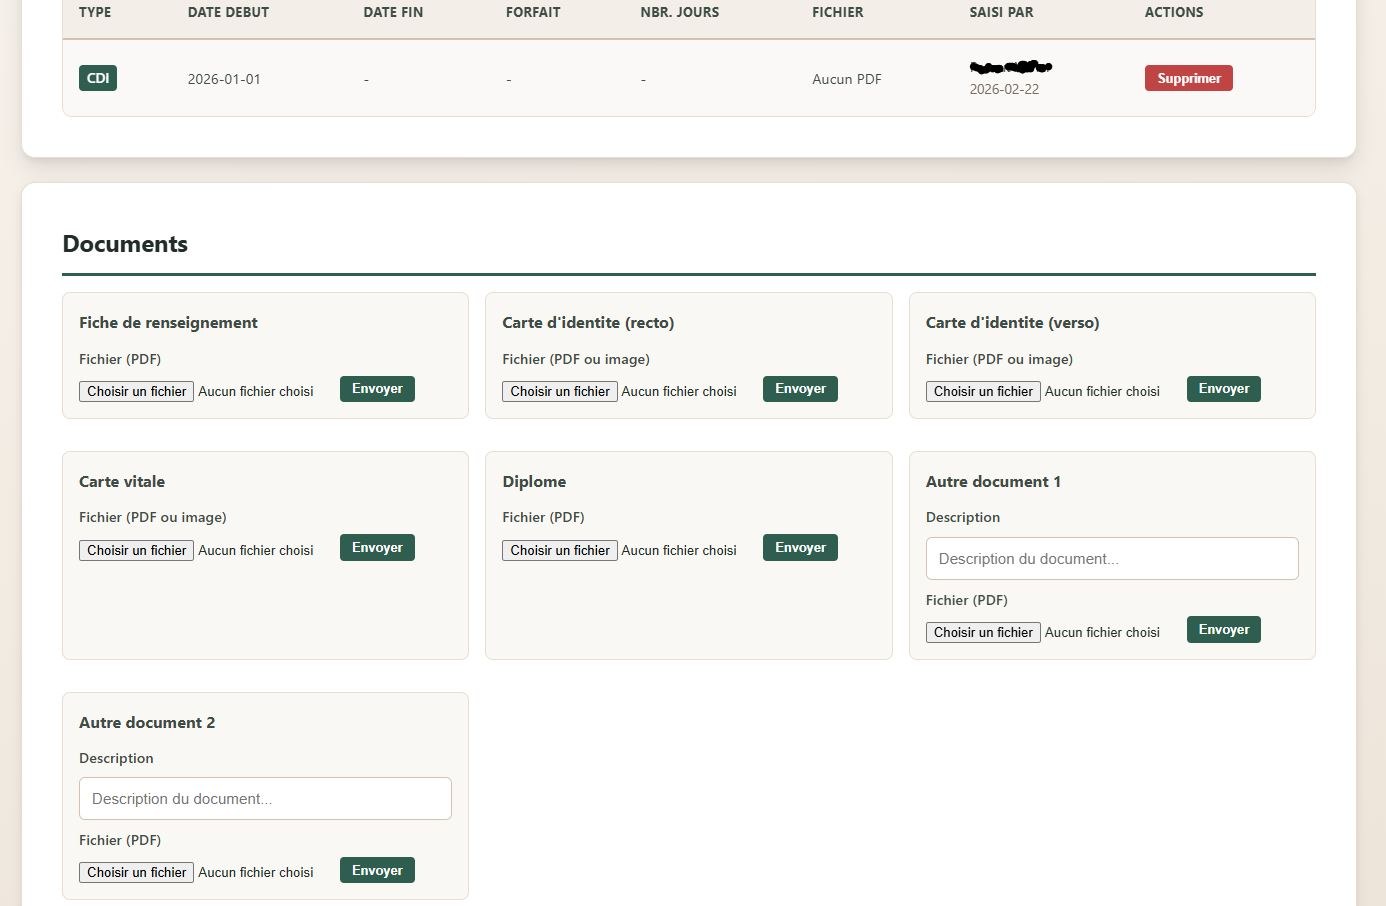This screenshot has width=1386, height=906.
Task: Focus the Autre document 2 description field
Action: (265, 799)
